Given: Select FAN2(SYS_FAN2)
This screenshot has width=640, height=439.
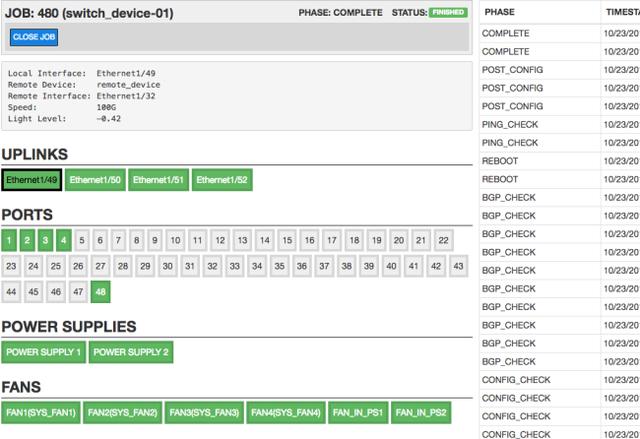Looking at the screenshot, I should click(122, 412).
